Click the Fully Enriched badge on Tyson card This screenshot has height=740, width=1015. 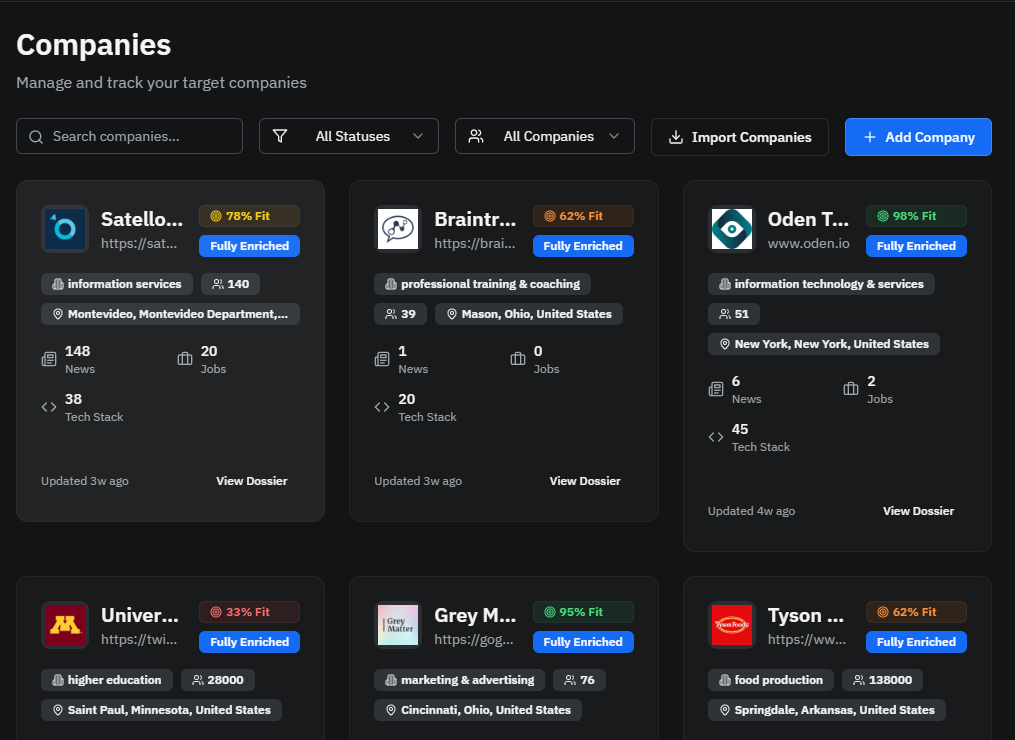tap(916, 642)
